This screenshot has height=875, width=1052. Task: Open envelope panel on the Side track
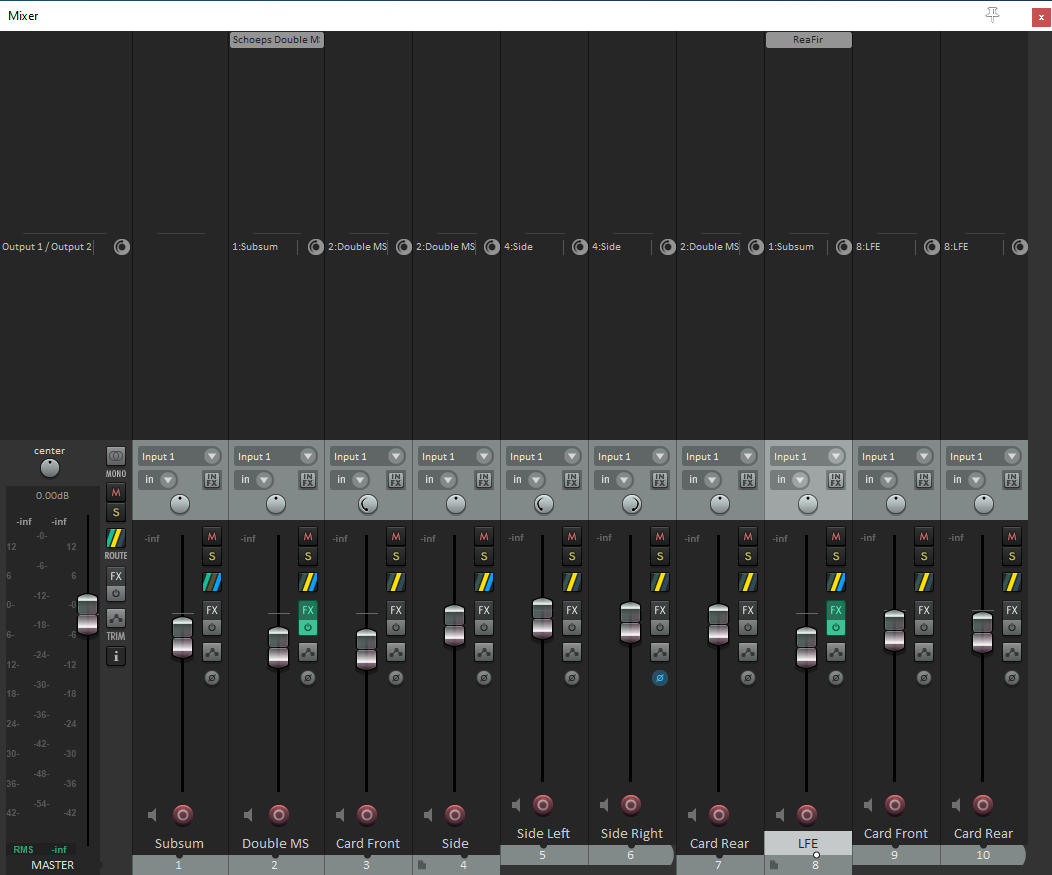484,652
